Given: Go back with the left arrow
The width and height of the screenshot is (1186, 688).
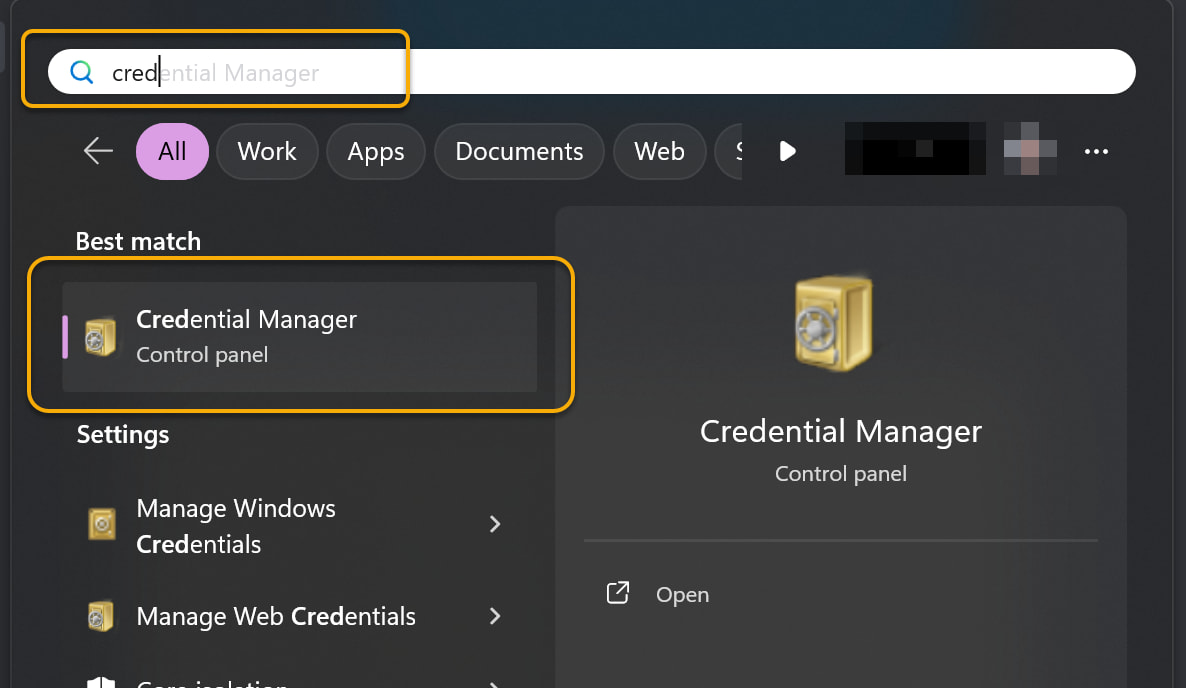Looking at the screenshot, I should 98,151.
